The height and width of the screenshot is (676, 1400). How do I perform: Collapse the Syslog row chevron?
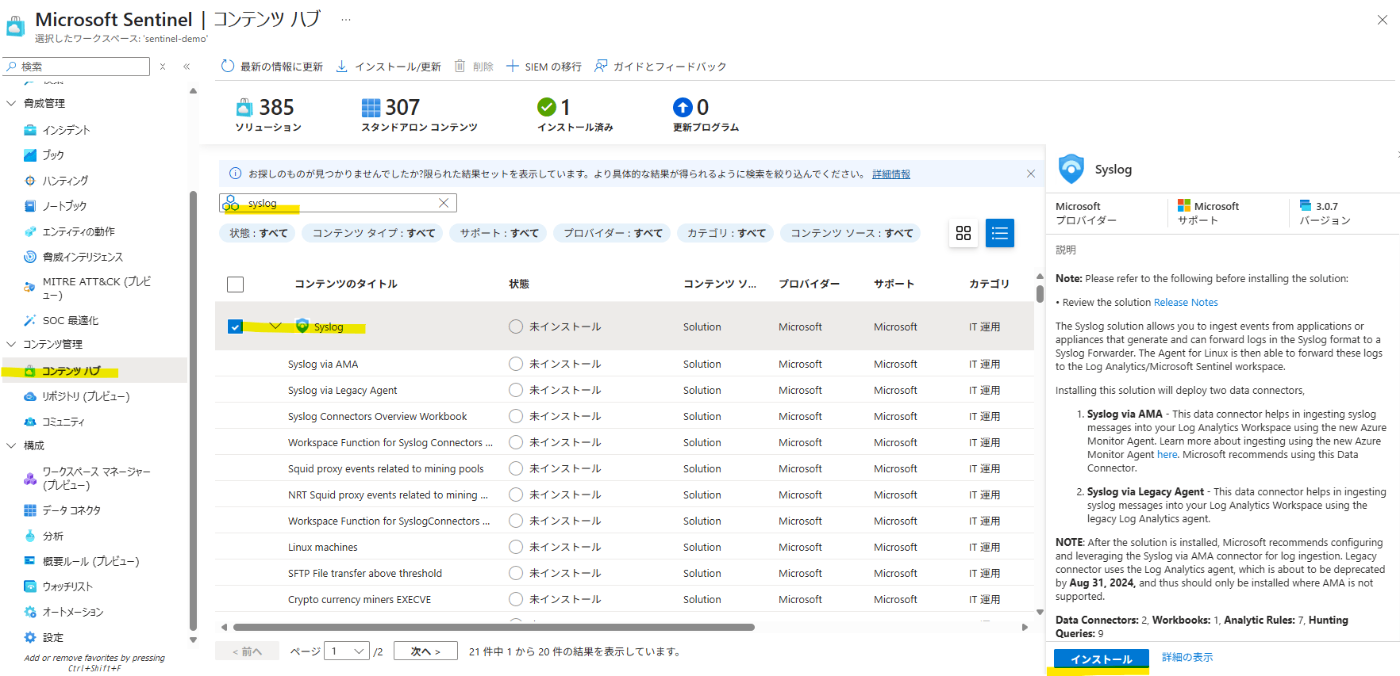point(276,327)
